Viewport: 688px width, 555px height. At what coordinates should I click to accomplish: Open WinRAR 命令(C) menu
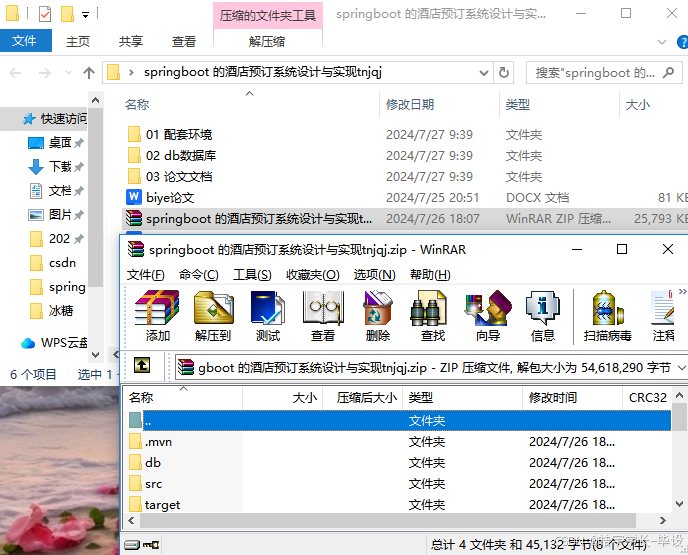click(x=198, y=275)
